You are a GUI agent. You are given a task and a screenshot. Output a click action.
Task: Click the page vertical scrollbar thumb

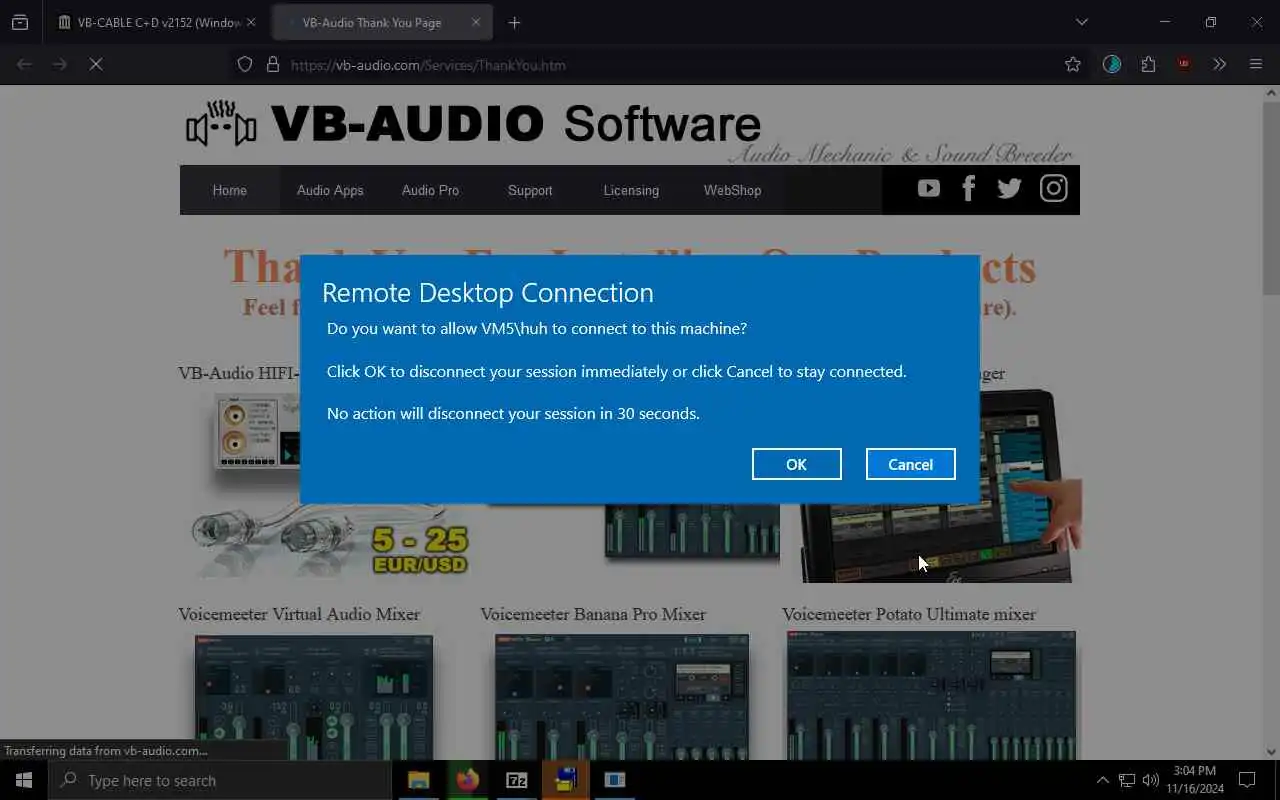point(1271,197)
